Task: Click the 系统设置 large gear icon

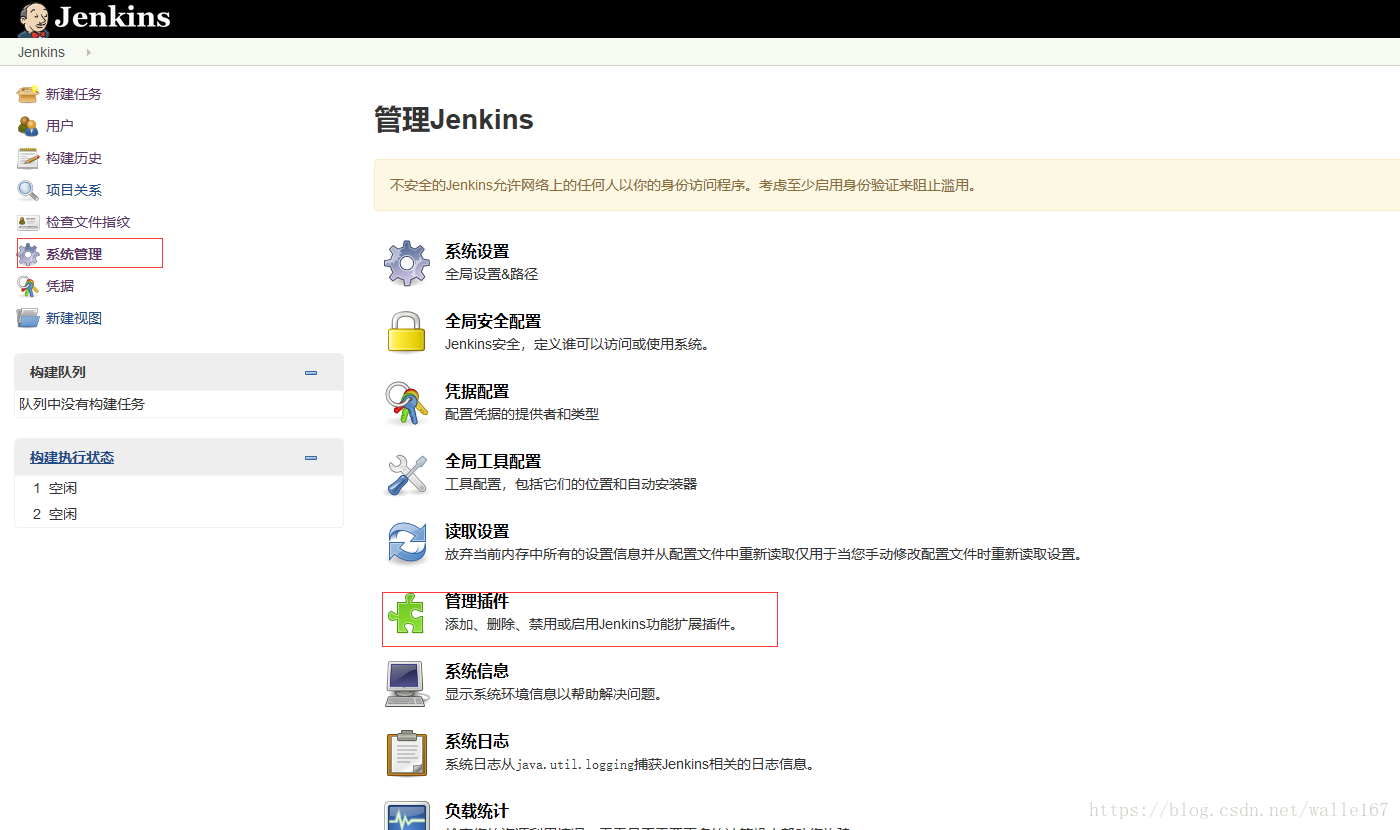Action: [407, 263]
